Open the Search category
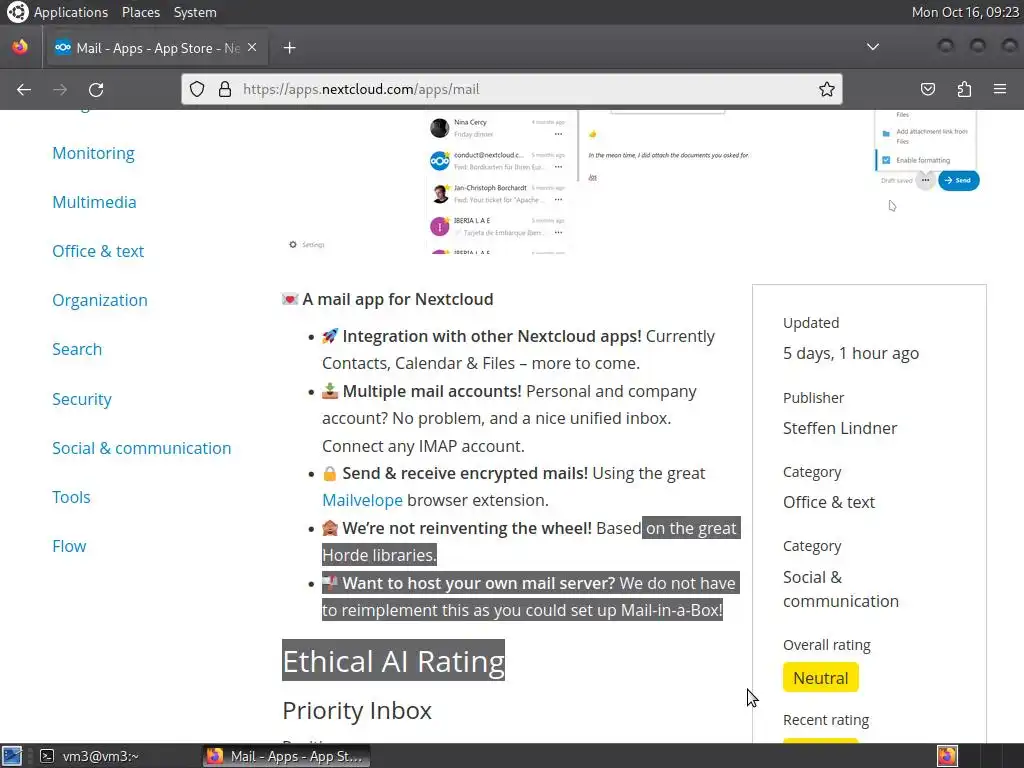This screenshot has height=768, width=1024. pos(77,349)
